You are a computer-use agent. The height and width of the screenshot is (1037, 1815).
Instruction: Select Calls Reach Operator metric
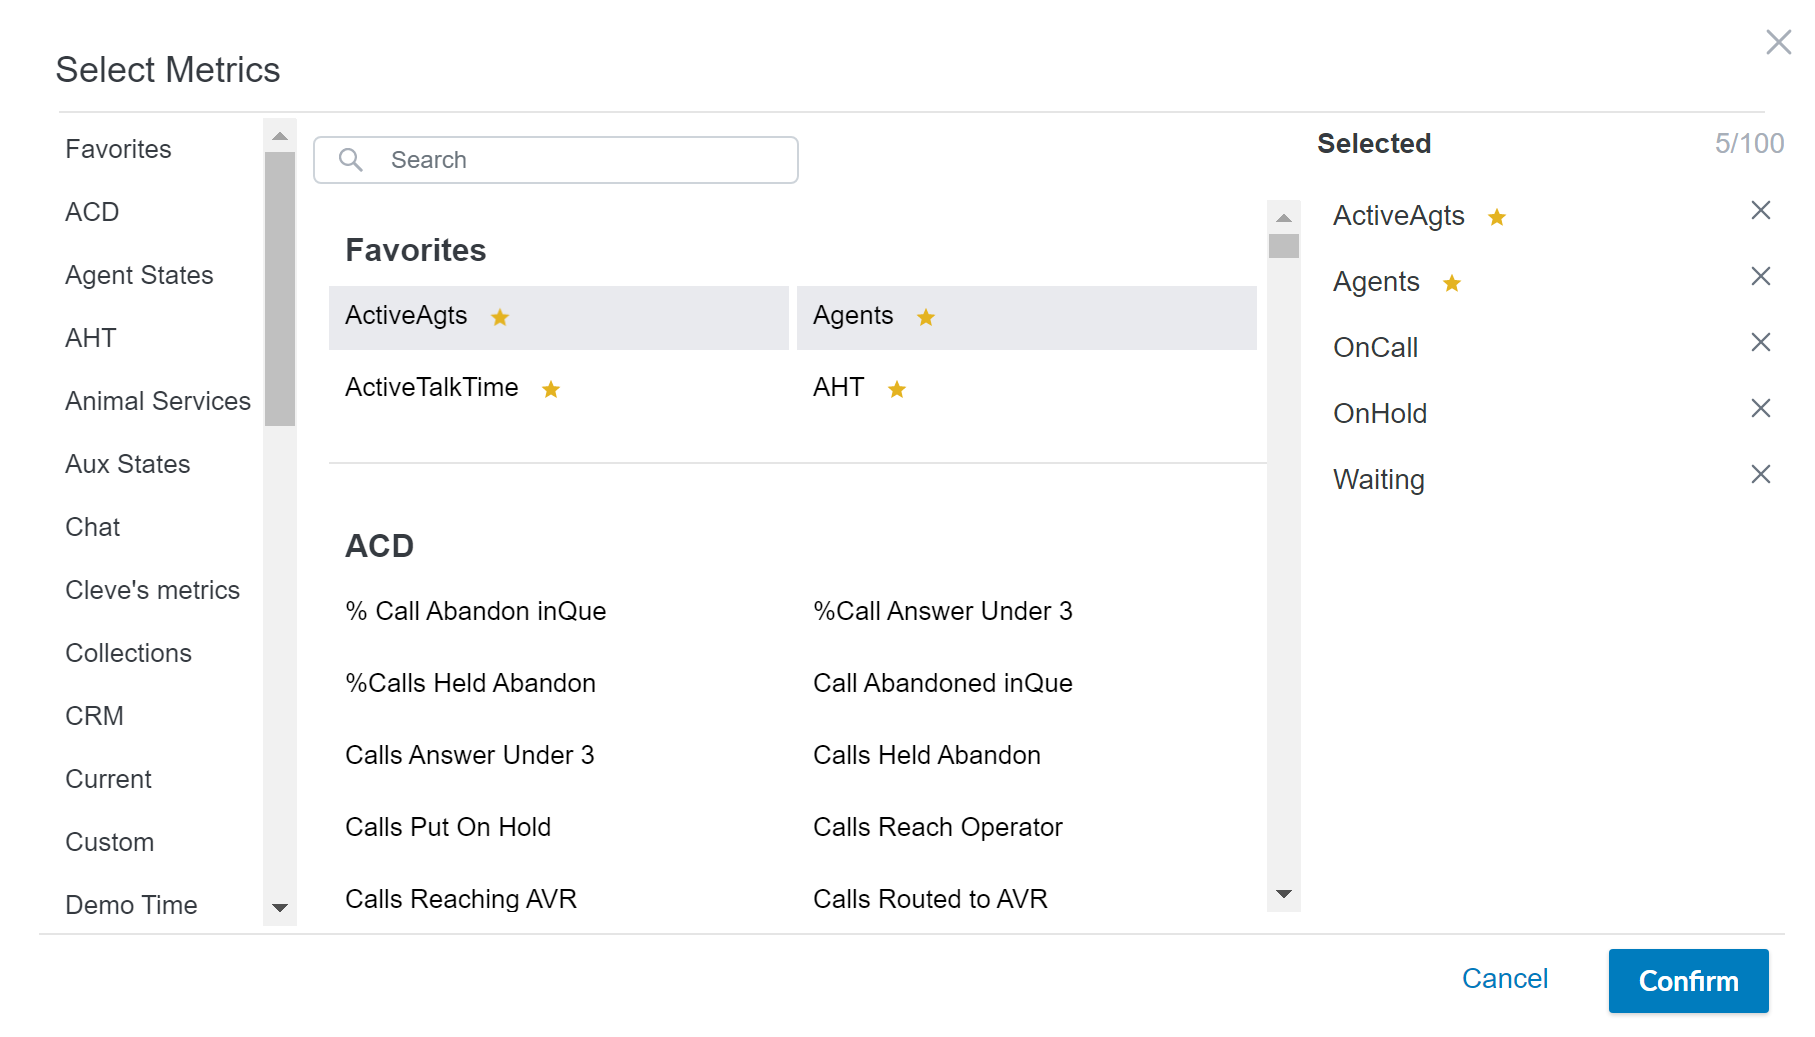click(938, 827)
